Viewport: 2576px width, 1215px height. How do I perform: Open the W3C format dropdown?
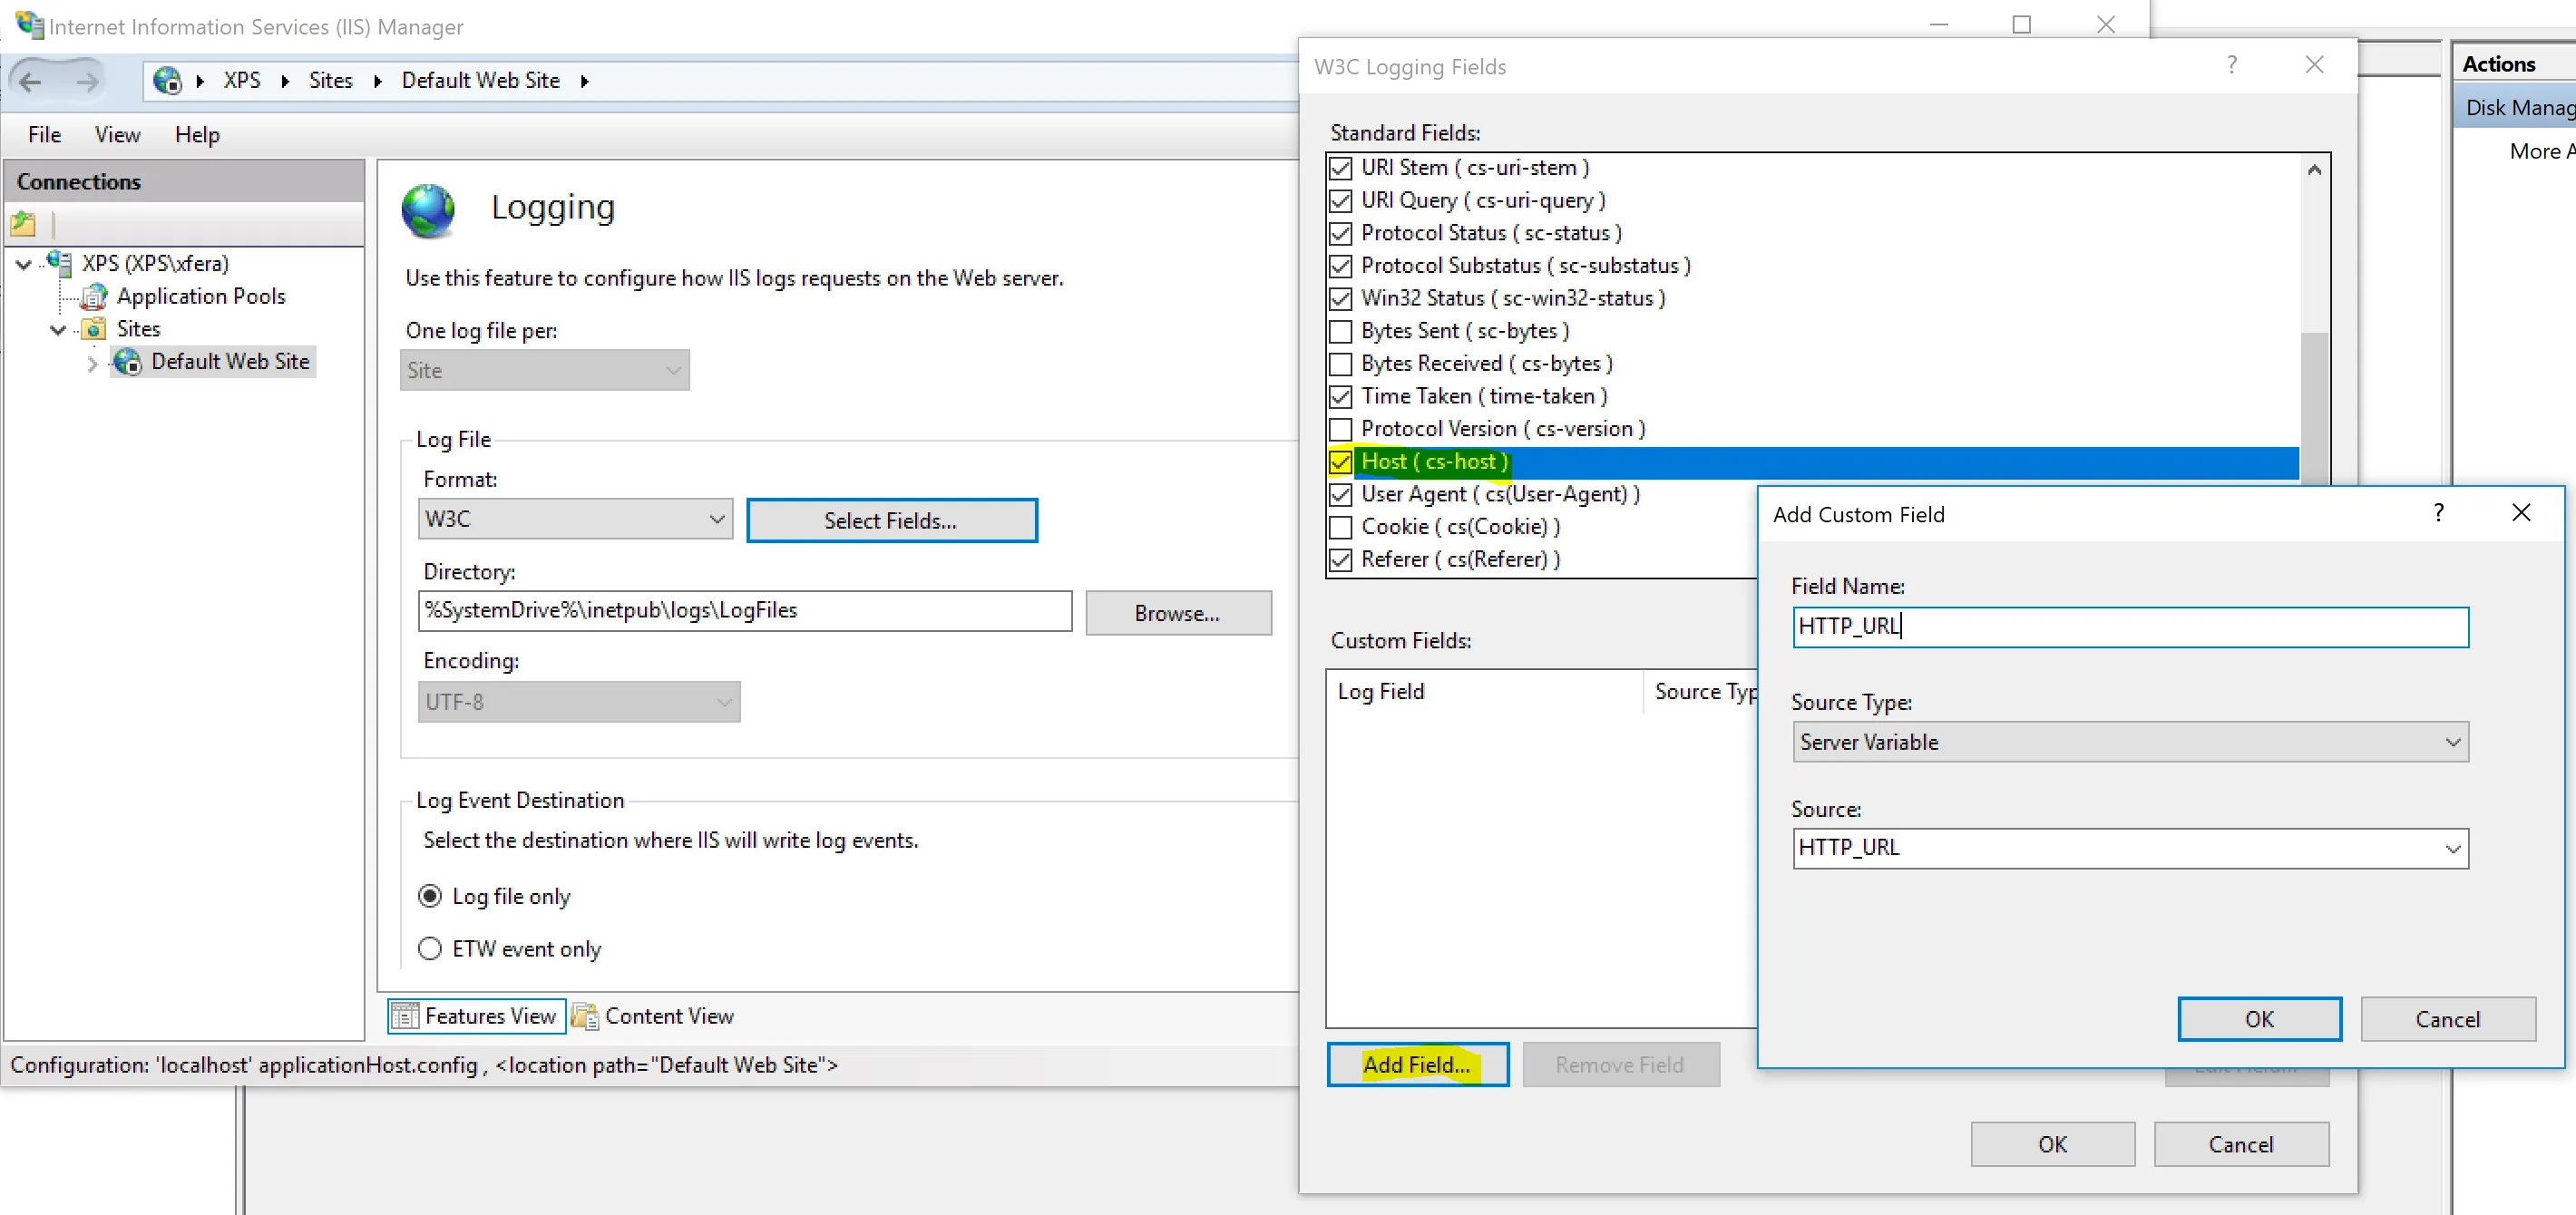pos(574,519)
